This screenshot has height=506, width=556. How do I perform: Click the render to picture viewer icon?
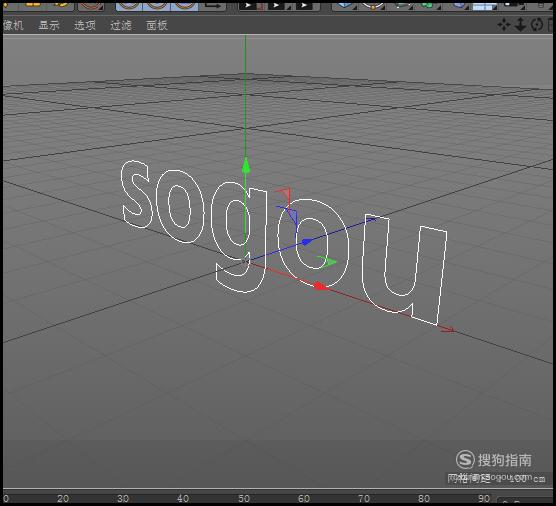(278, 5)
